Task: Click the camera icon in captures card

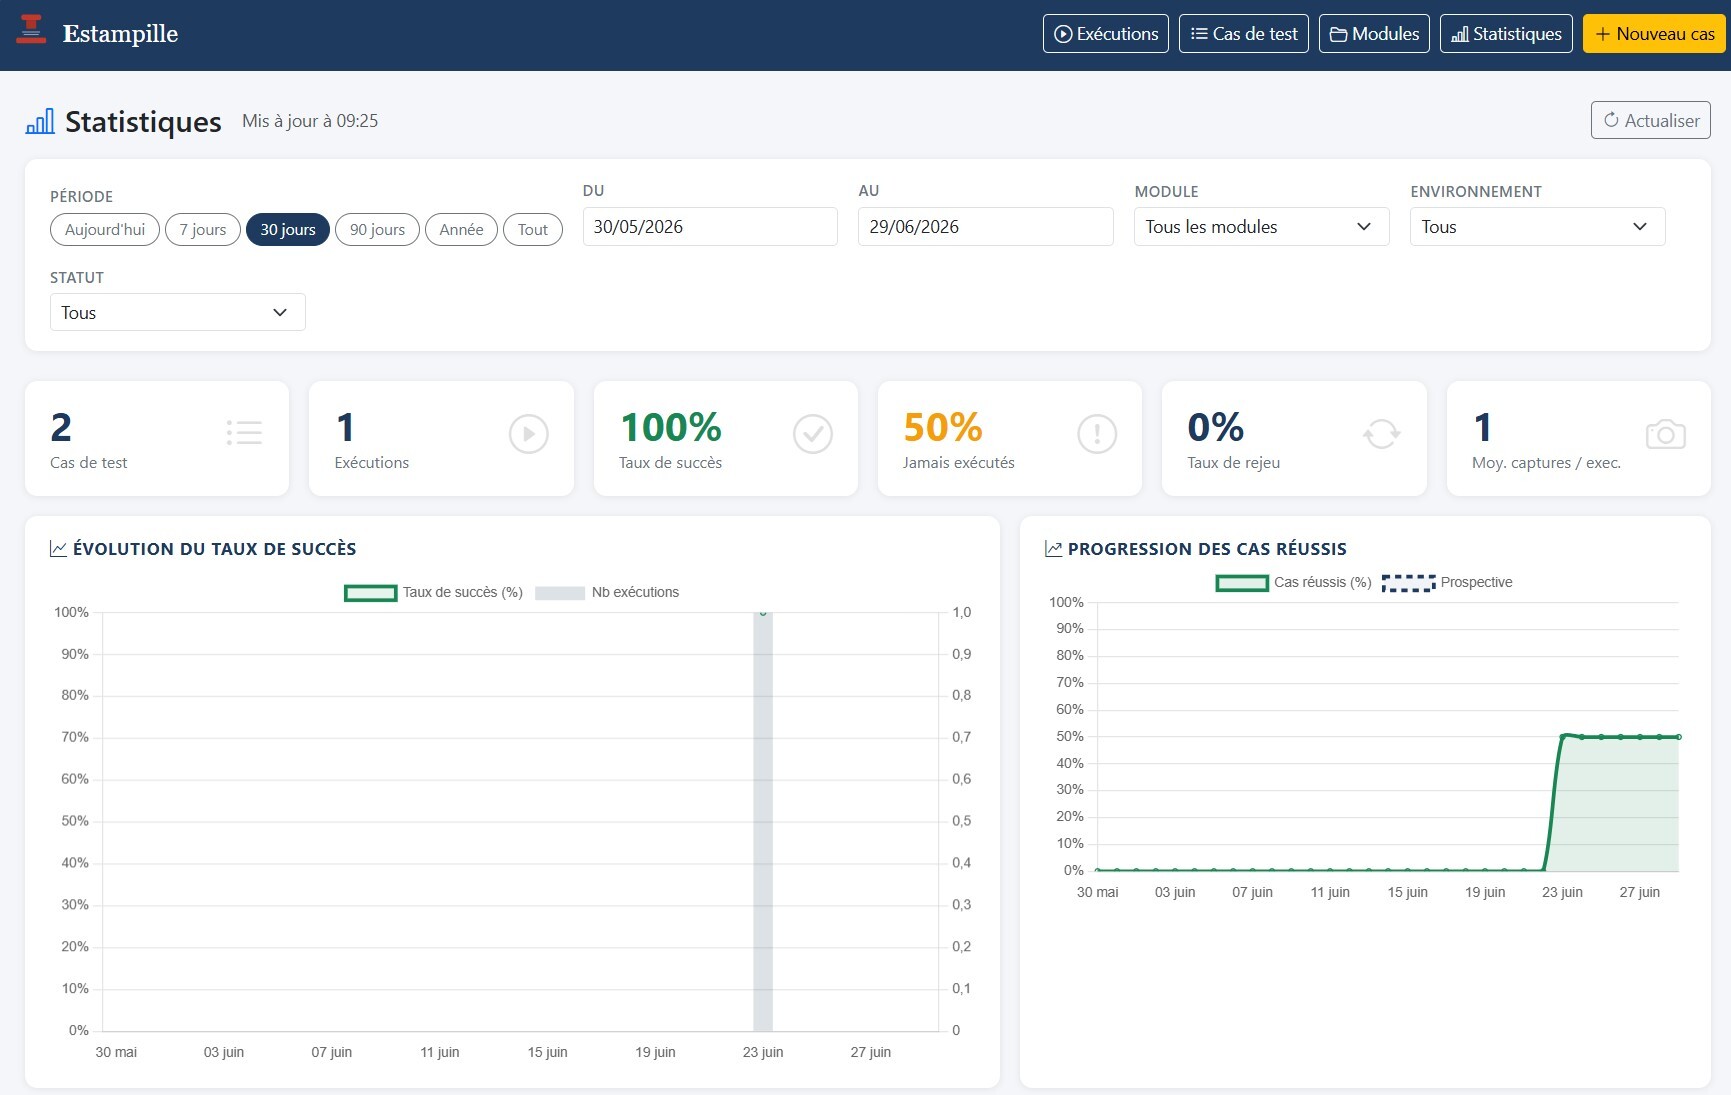Action: click(1666, 434)
